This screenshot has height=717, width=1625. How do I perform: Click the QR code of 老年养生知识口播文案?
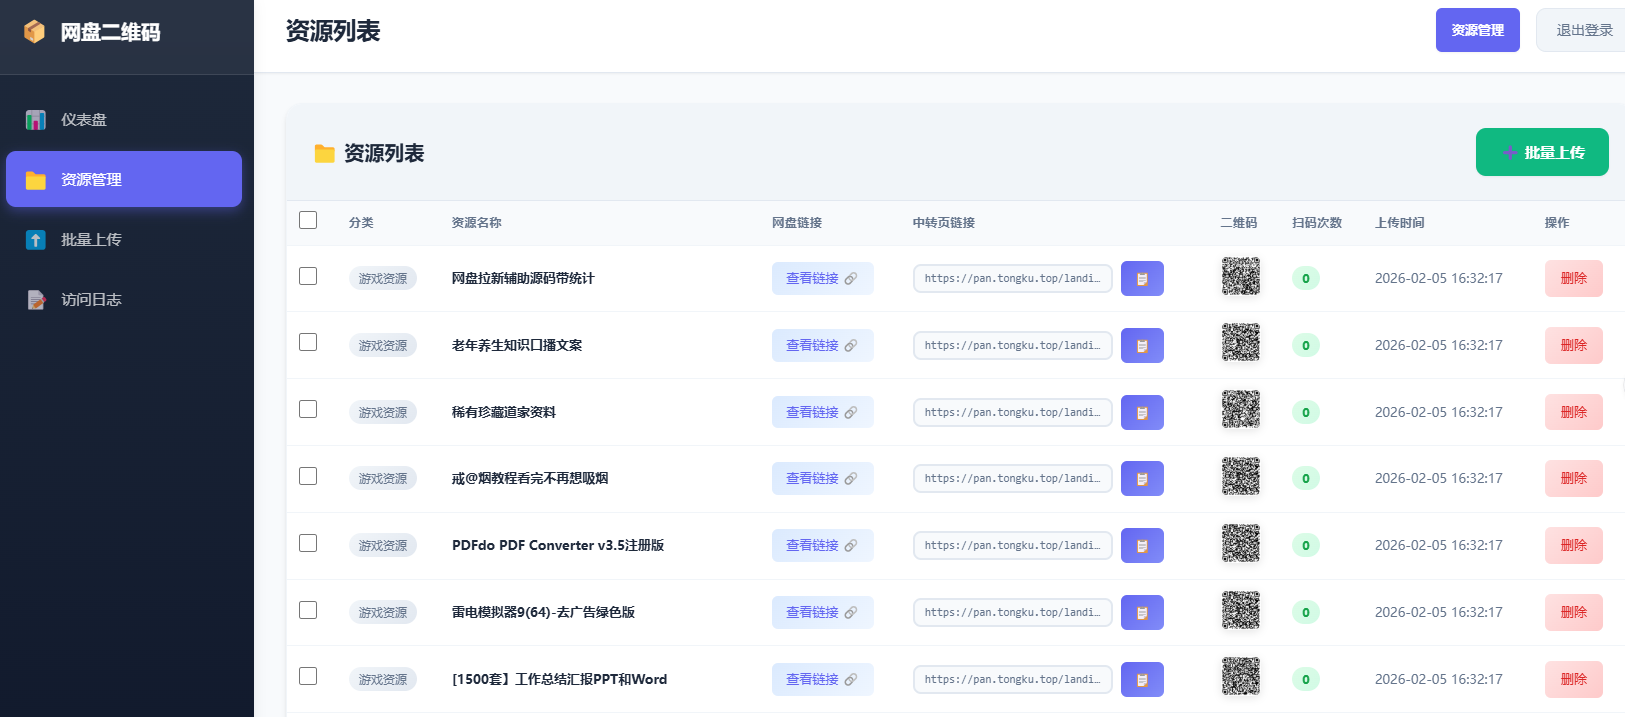(x=1241, y=343)
